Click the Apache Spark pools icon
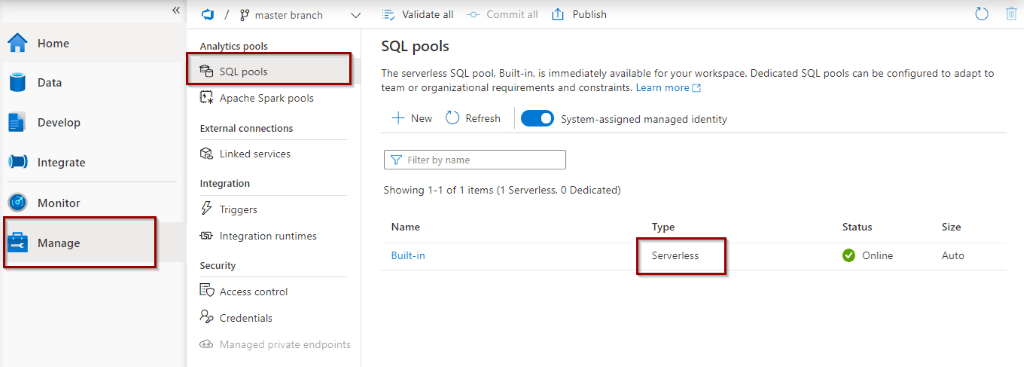Viewport: 1024px width, 367px height. click(x=206, y=98)
